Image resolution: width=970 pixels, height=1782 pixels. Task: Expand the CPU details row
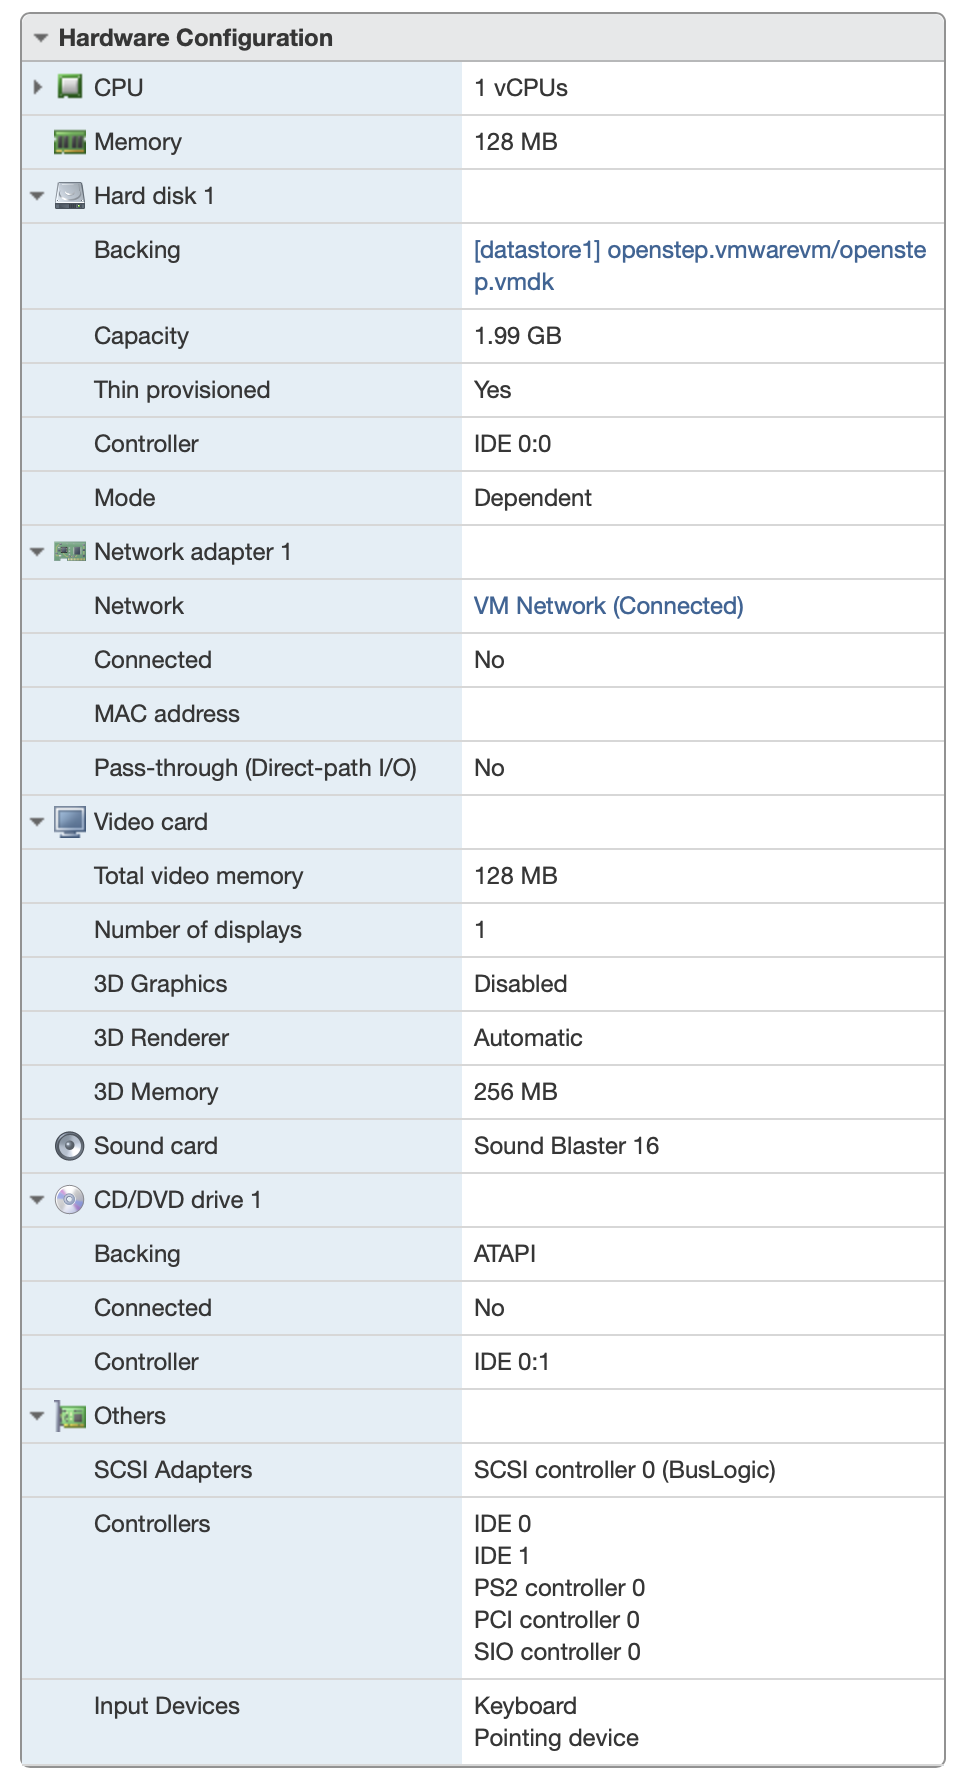pos(38,88)
